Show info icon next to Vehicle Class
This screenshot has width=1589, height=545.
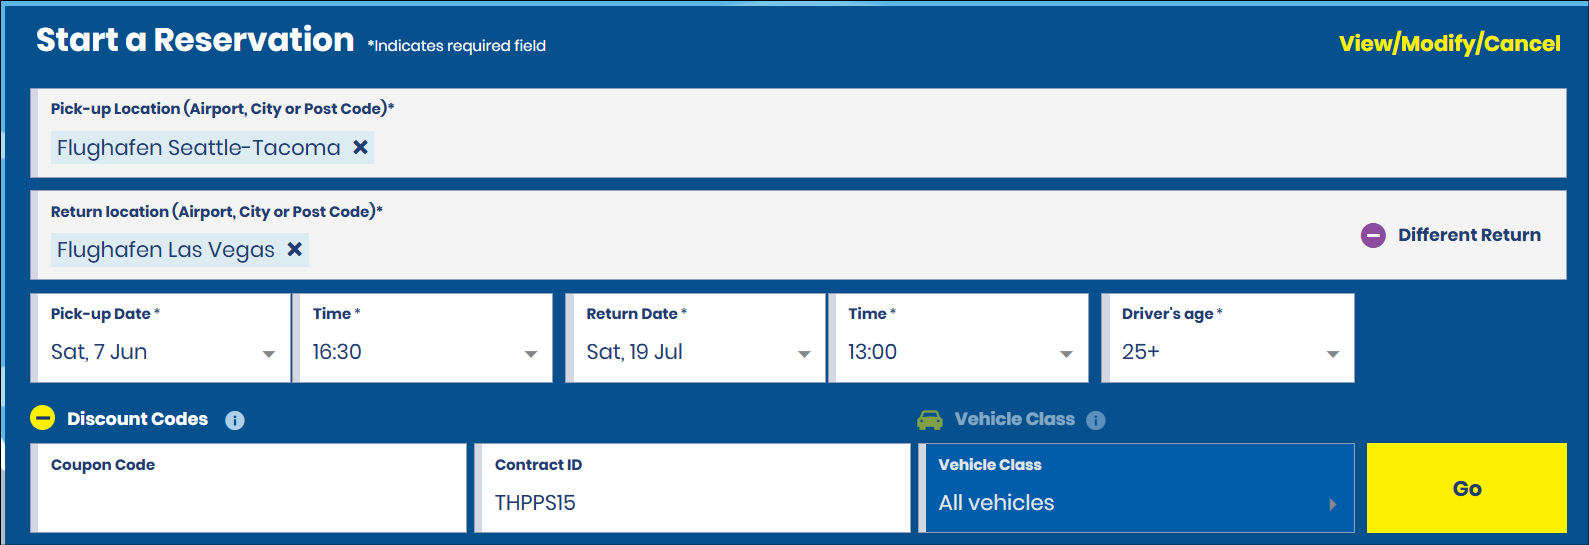pos(1096,420)
